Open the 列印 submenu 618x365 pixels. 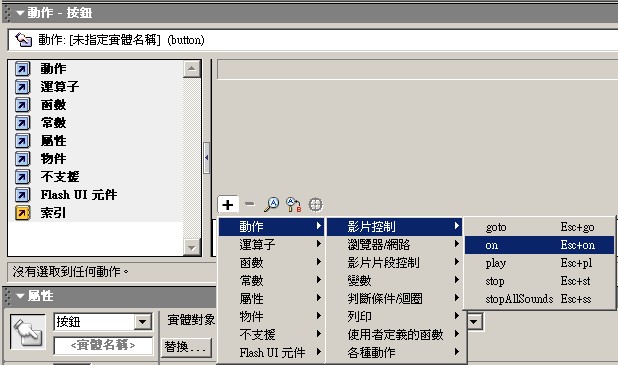click(x=395, y=317)
